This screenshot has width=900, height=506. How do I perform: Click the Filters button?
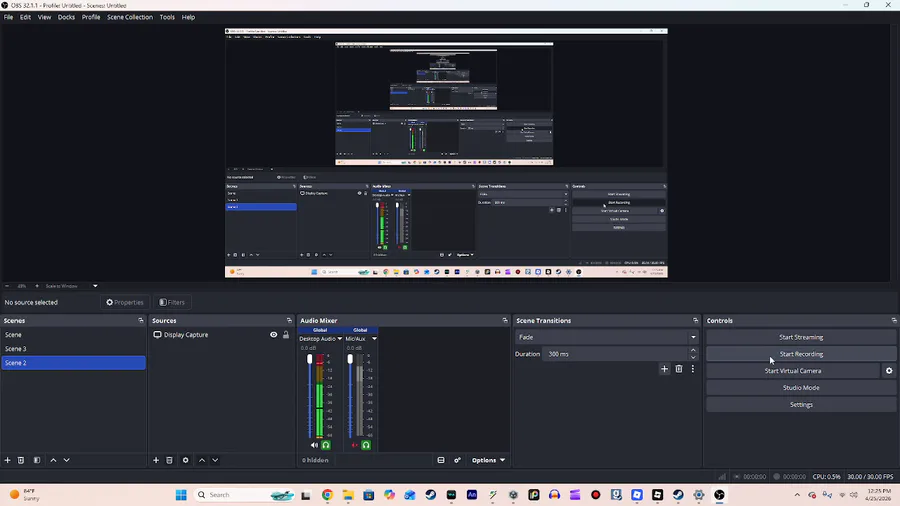point(172,302)
